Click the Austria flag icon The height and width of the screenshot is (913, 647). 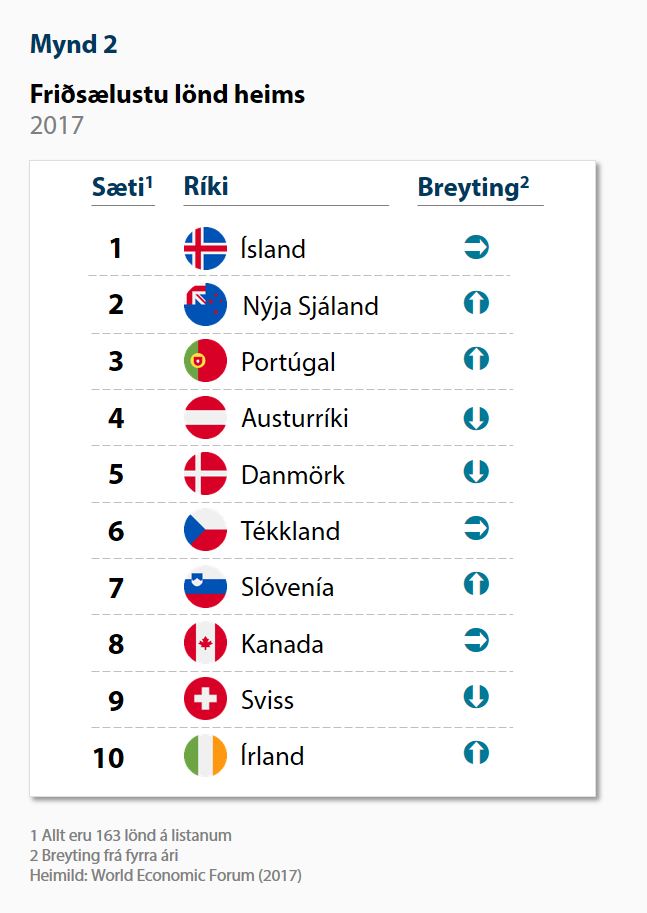click(x=205, y=417)
